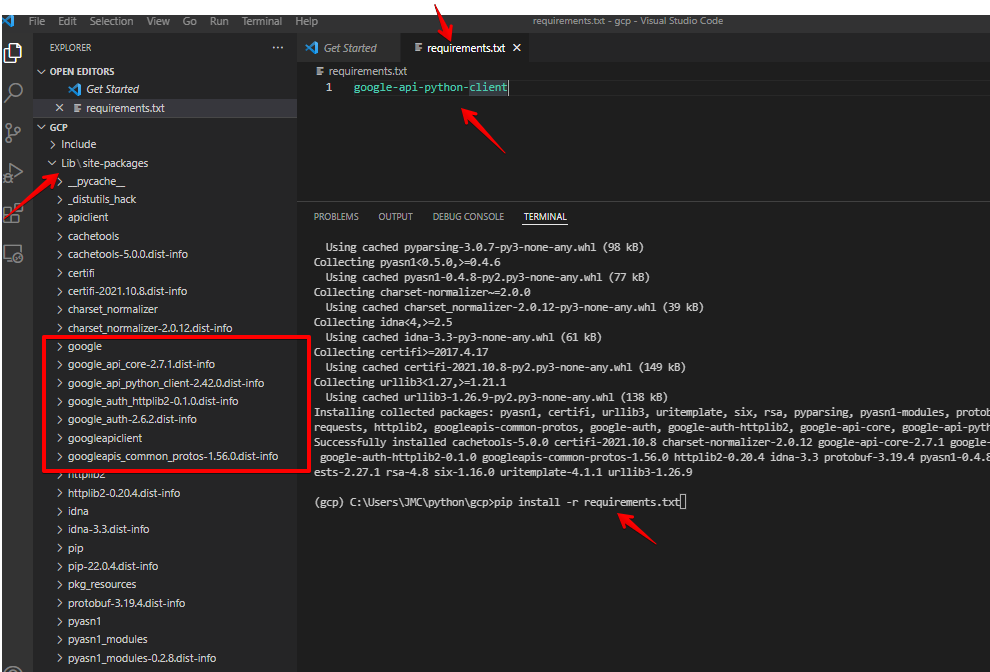
Task: Select googleapis_common_protos-1.56.0.dist-info folder
Action: tap(165, 456)
